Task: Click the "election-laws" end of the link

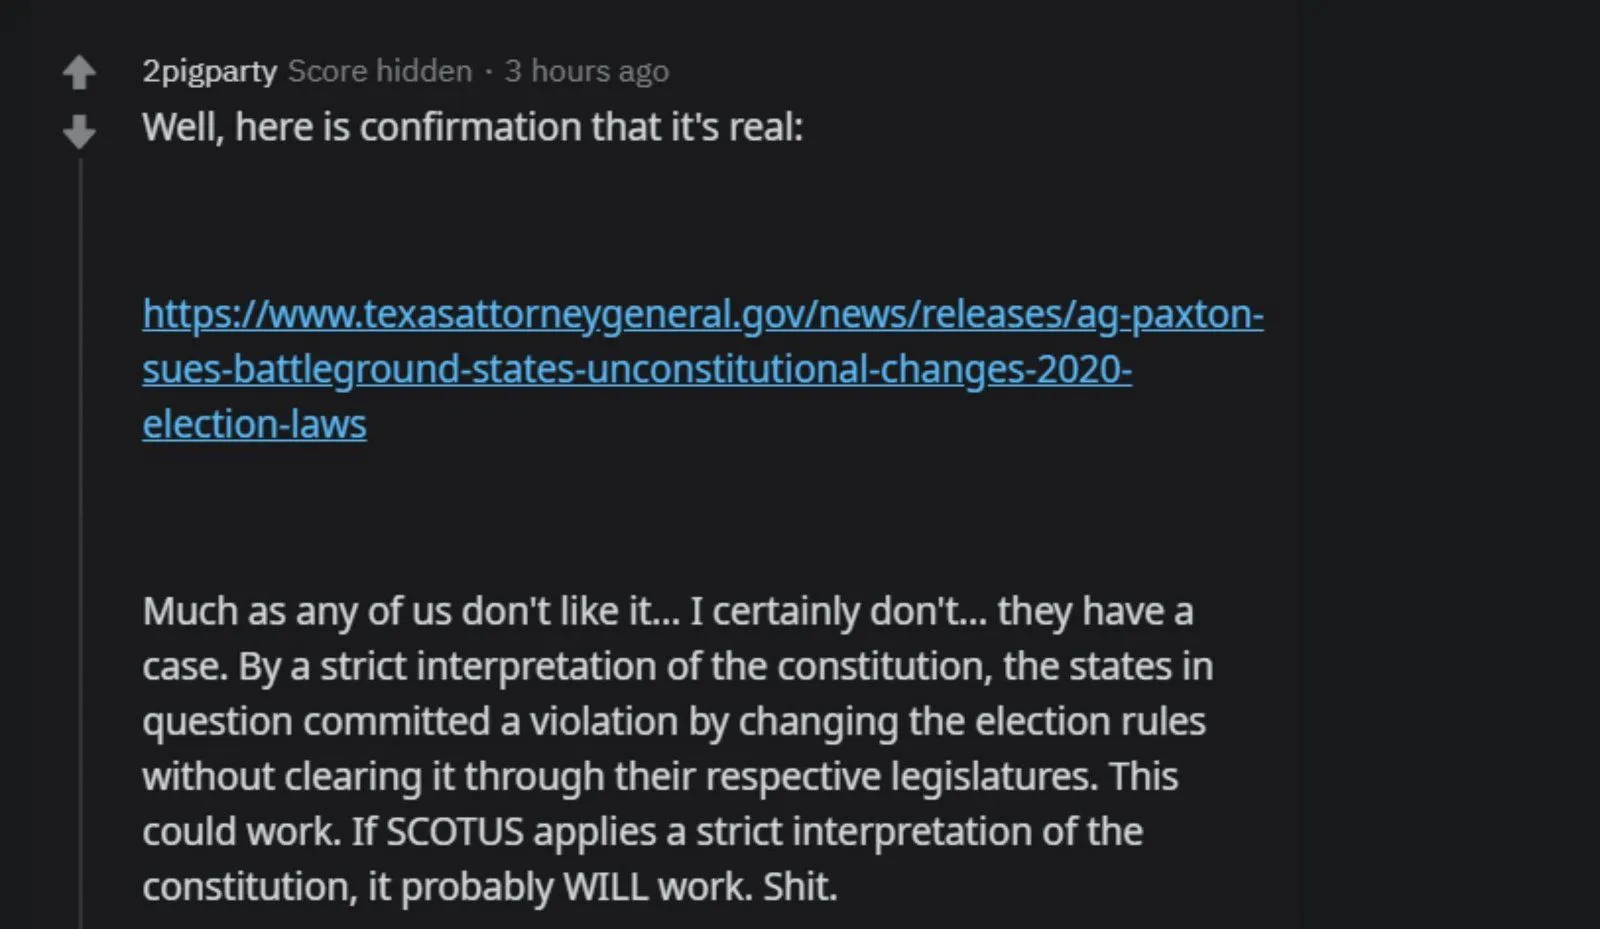Action: (254, 424)
